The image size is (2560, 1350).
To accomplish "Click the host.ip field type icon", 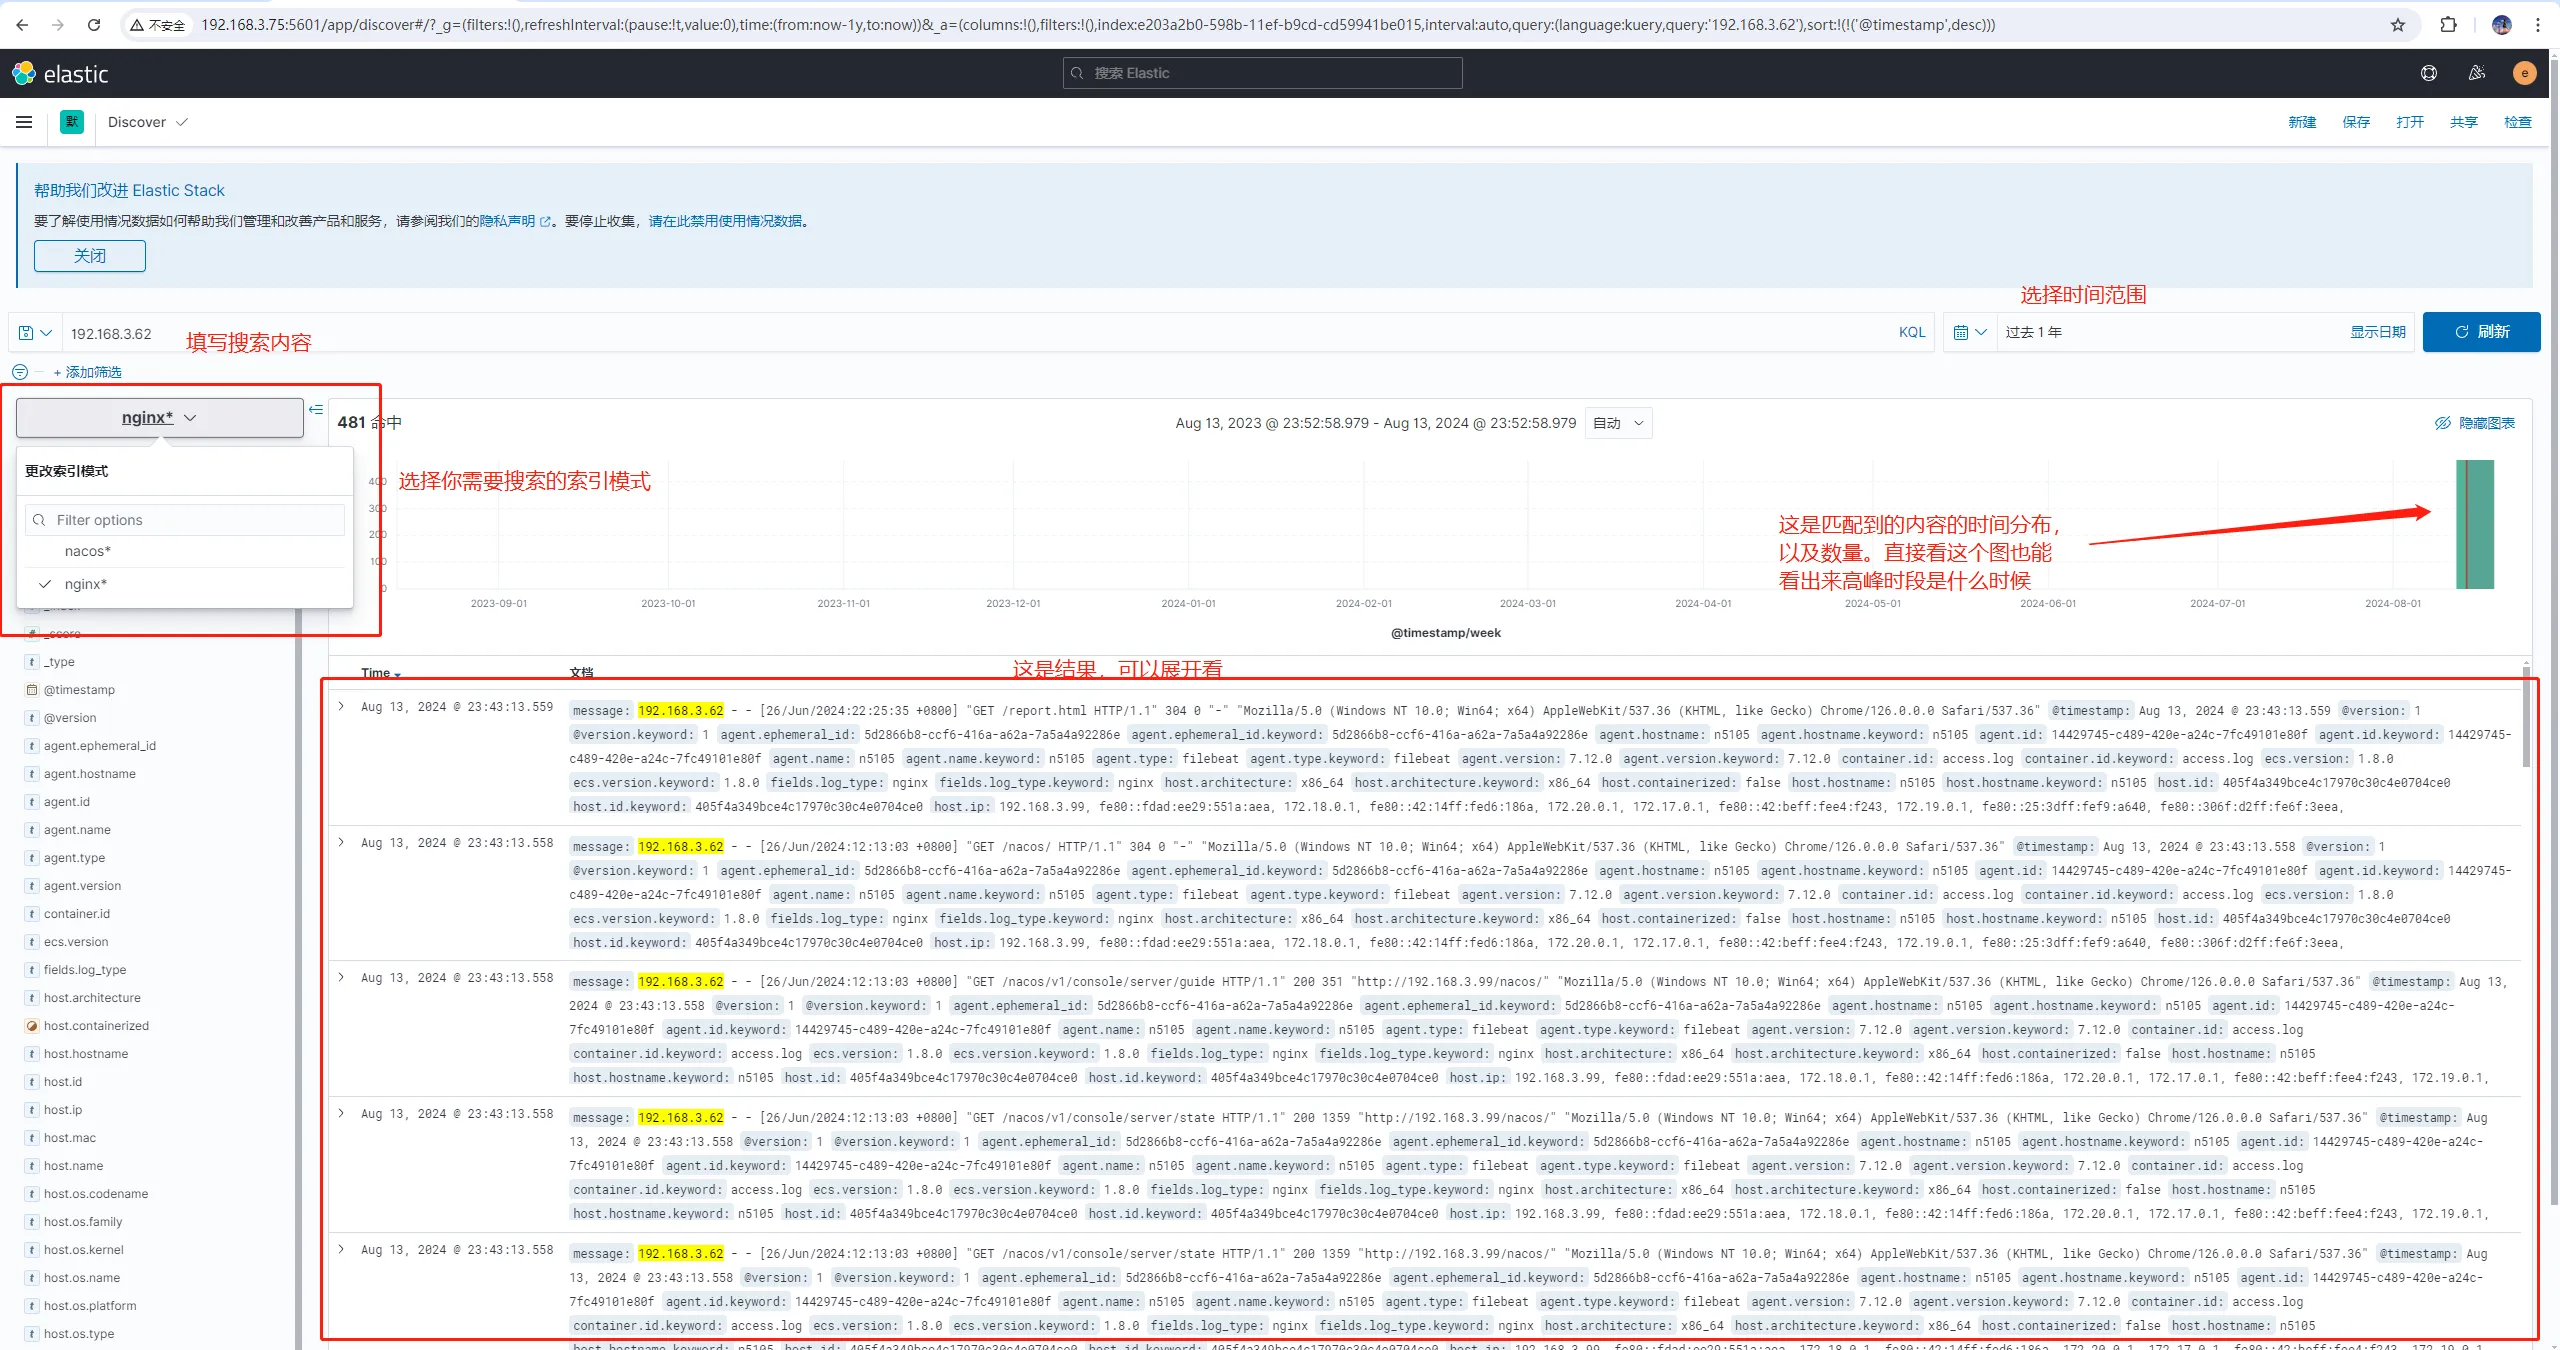I will point(32,1110).
